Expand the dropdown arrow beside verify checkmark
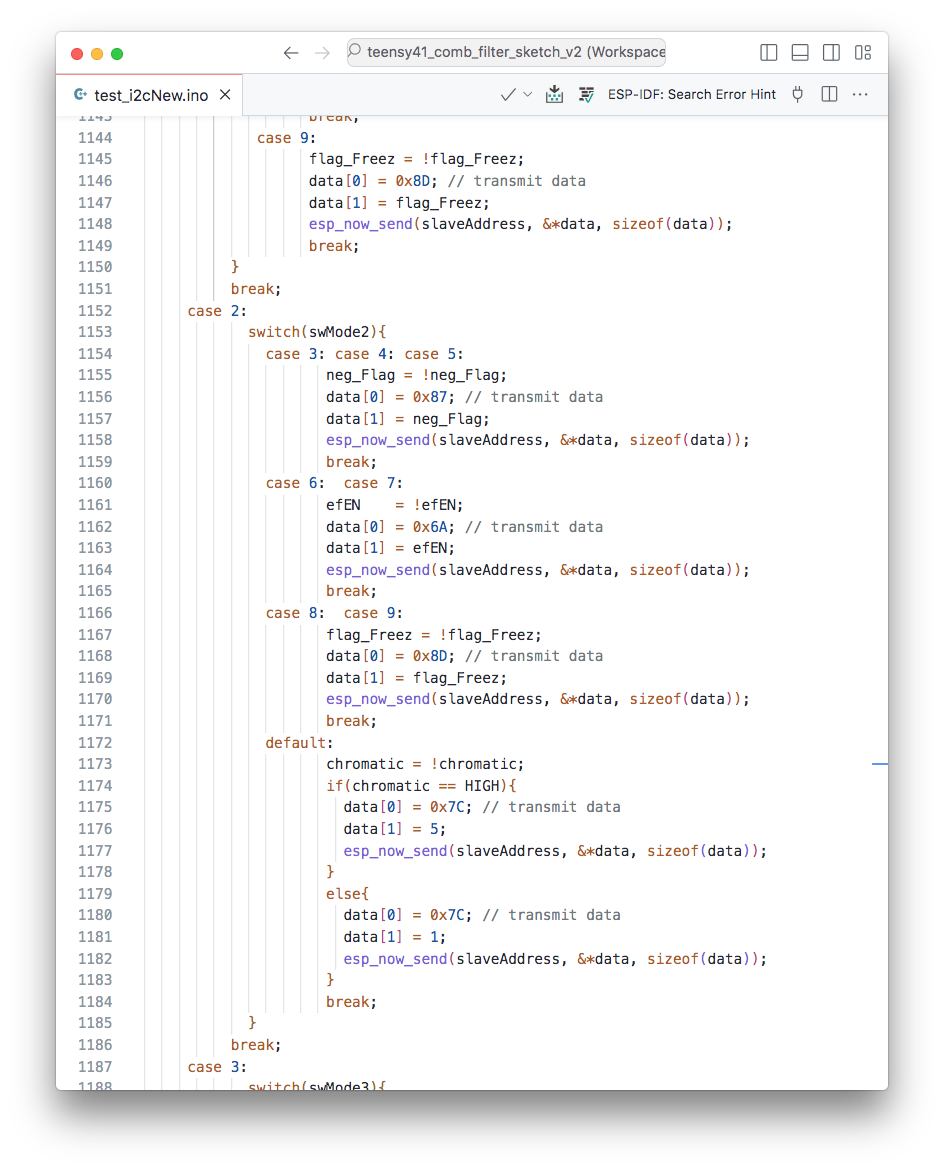The height and width of the screenshot is (1170, 944). coord(528,94)
